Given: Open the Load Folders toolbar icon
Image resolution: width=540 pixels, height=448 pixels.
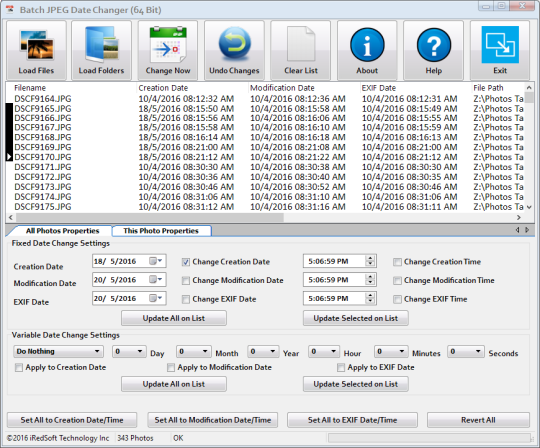Looking at the screenshot, I should (102, 45).
